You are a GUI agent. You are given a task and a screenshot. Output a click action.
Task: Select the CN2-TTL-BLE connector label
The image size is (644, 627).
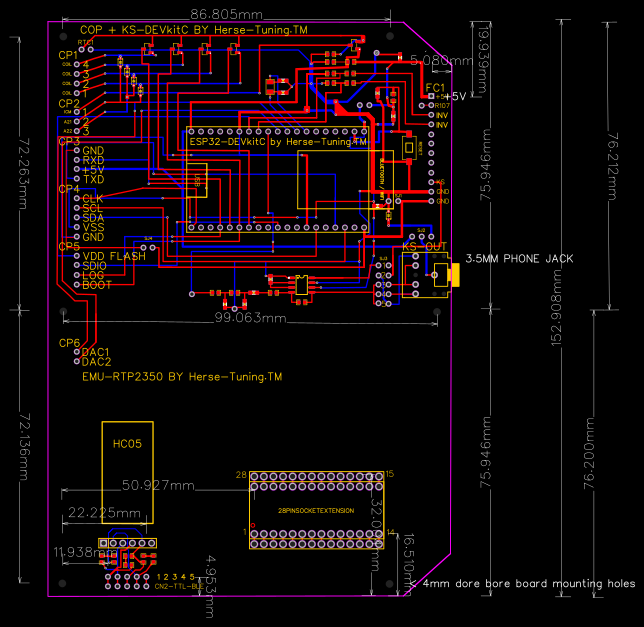179,586
